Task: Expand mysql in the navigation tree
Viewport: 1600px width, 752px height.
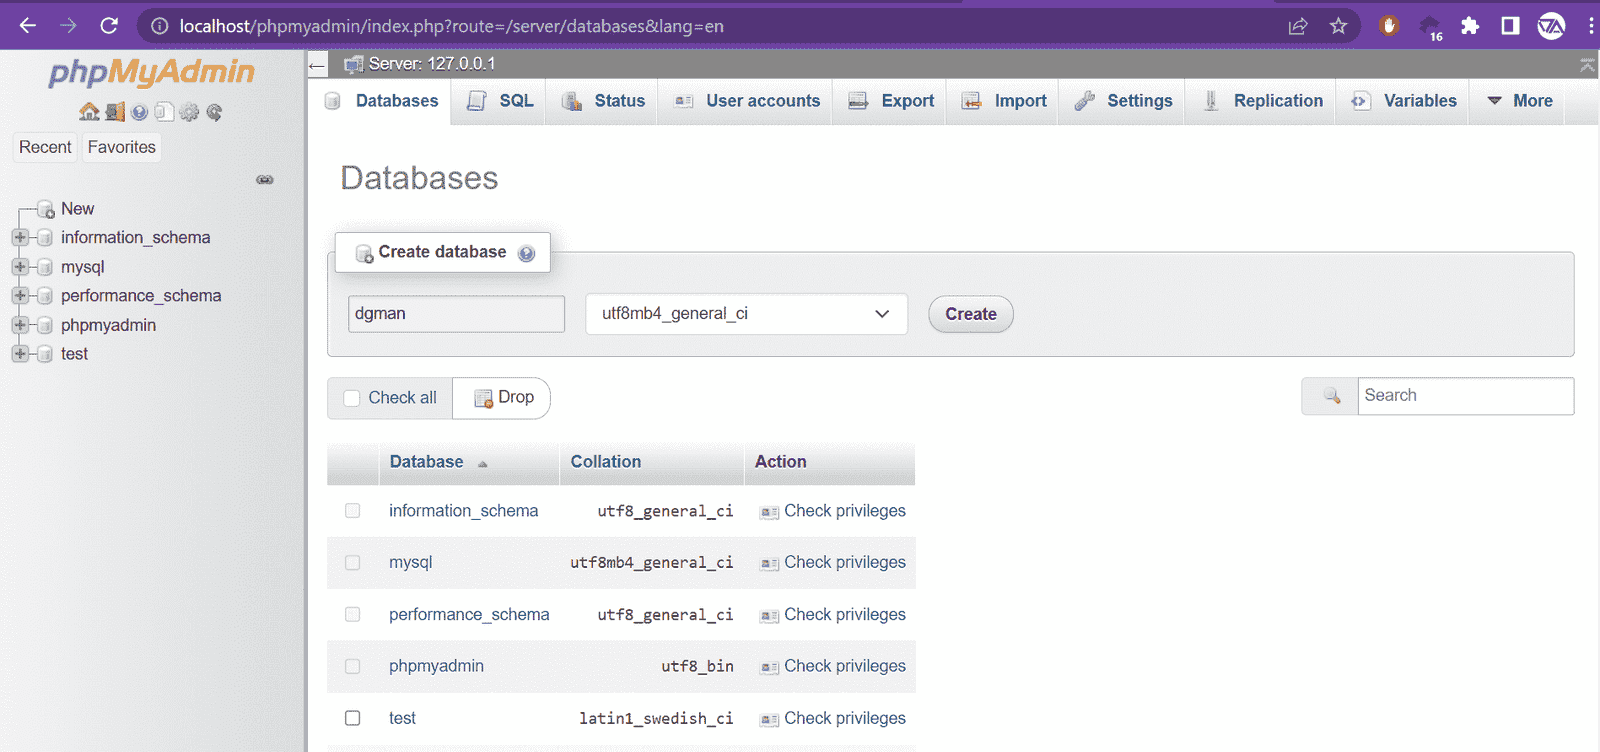Action: (20, 267)
